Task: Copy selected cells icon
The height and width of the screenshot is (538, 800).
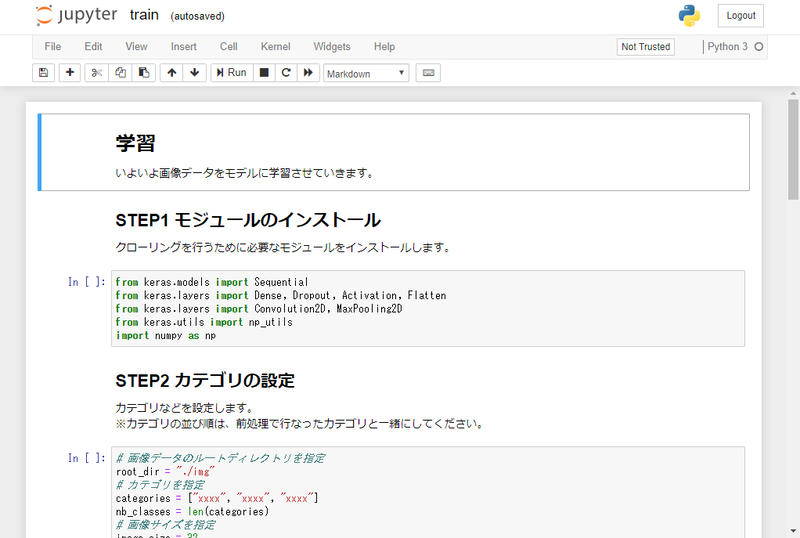Action: point(120,73)
